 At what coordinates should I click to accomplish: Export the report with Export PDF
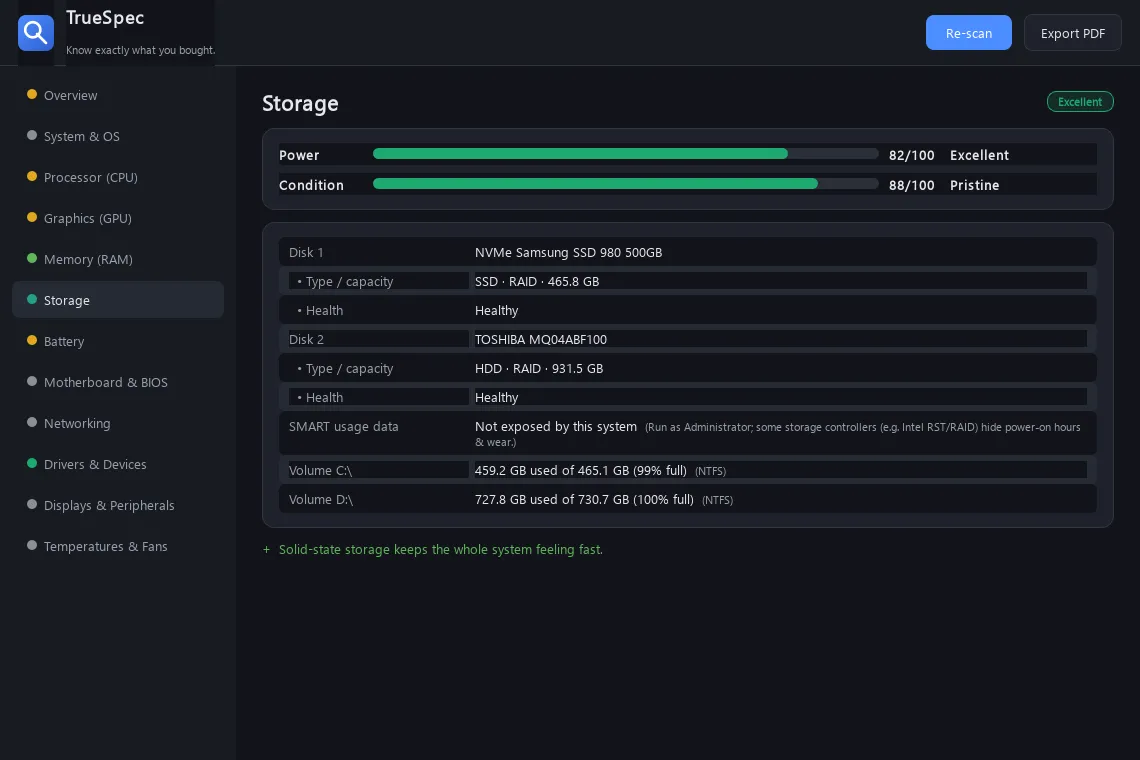(x=1072, y=33)
